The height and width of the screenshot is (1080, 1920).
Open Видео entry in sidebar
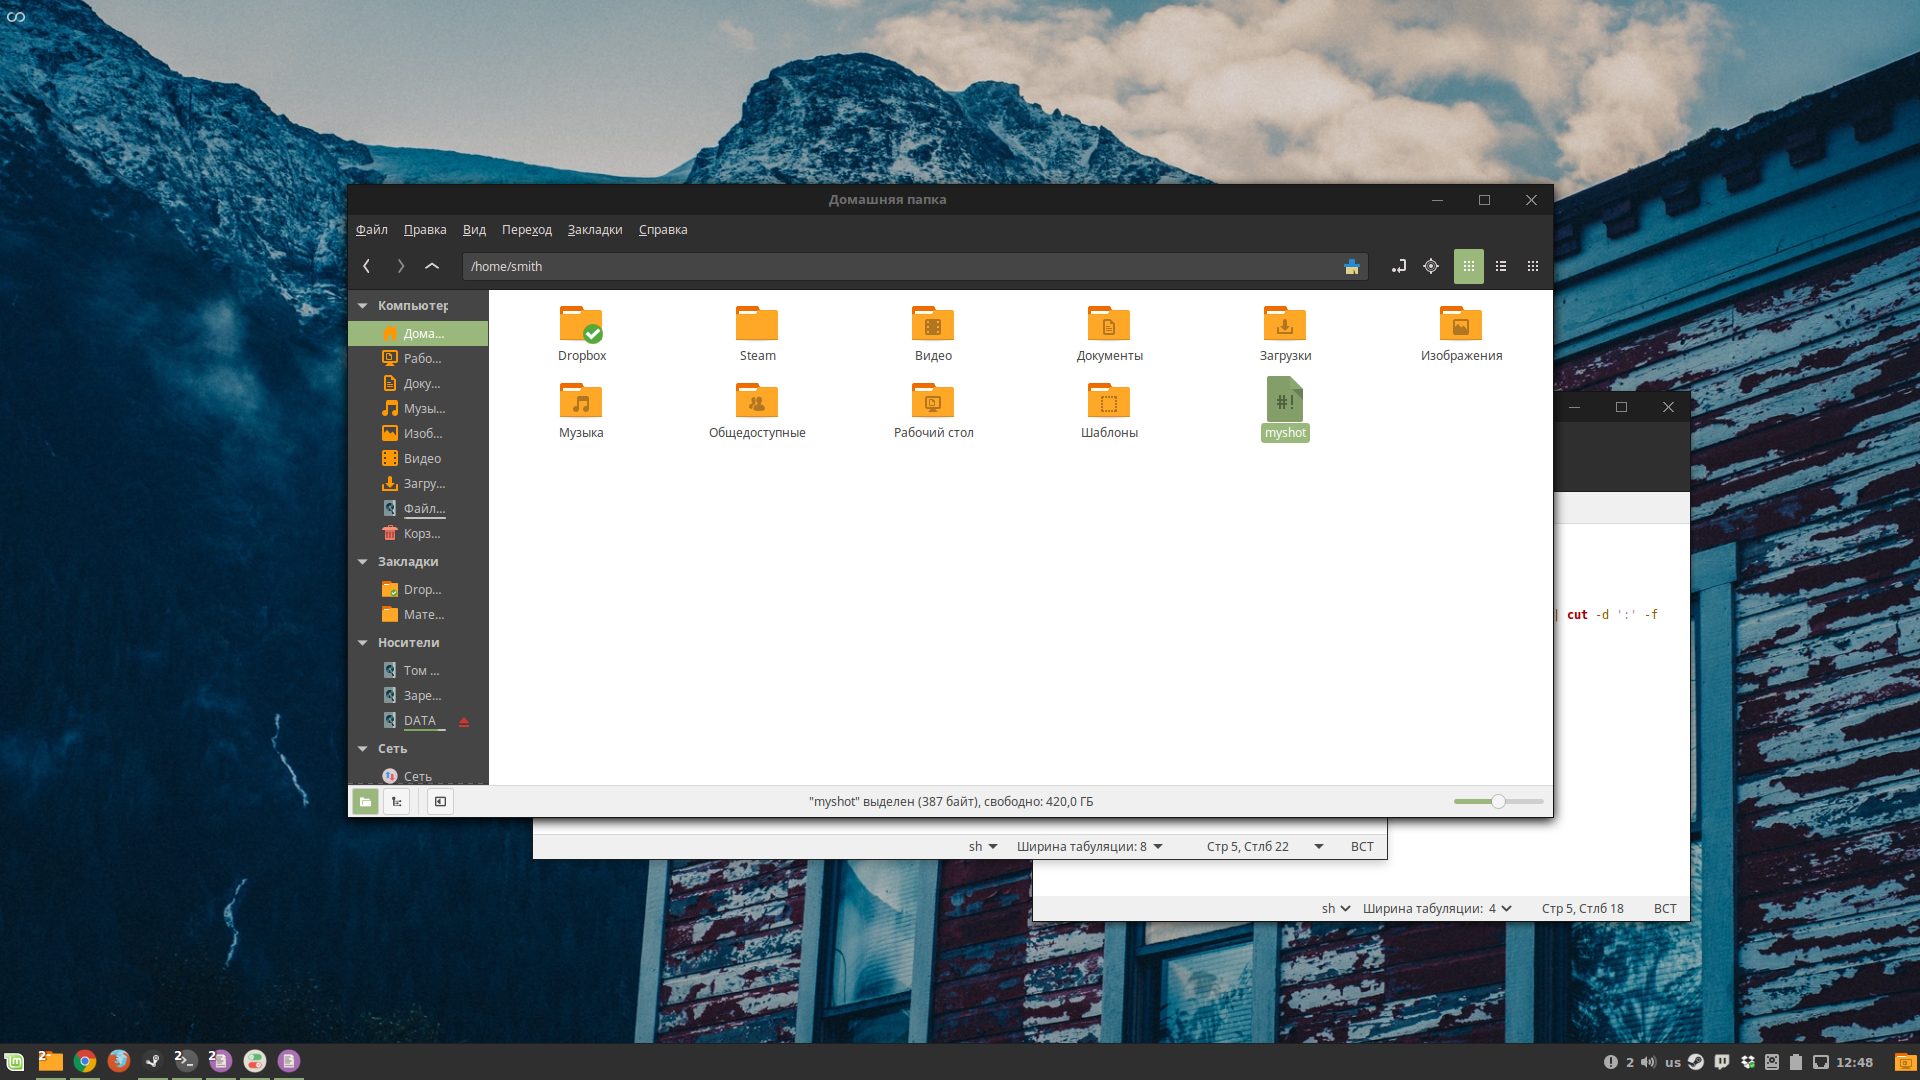pos(418,458)
